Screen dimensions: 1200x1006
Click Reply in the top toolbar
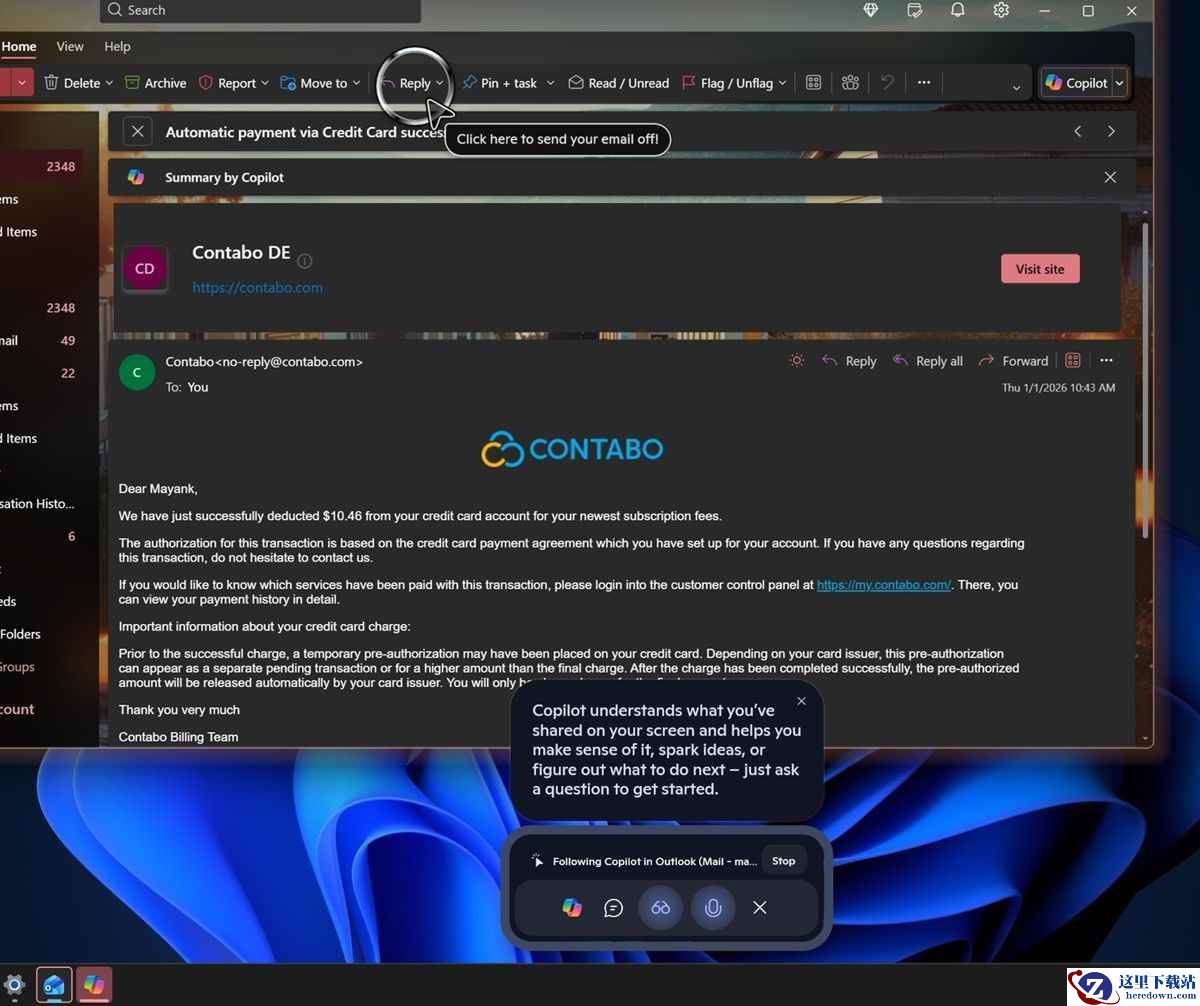(405, 83)
